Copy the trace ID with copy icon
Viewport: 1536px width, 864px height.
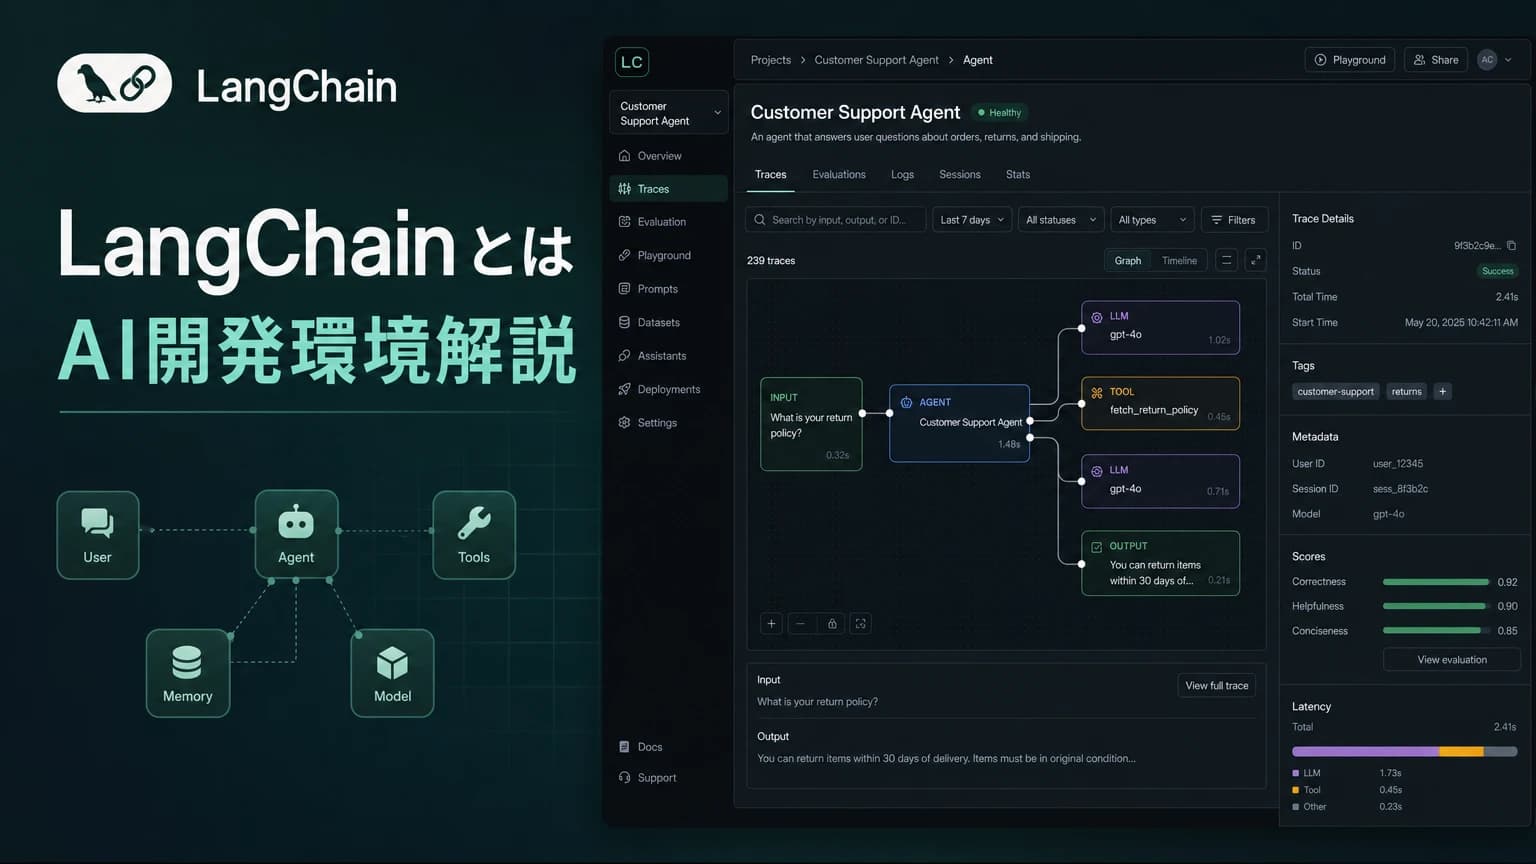(x=1511, y=246)
